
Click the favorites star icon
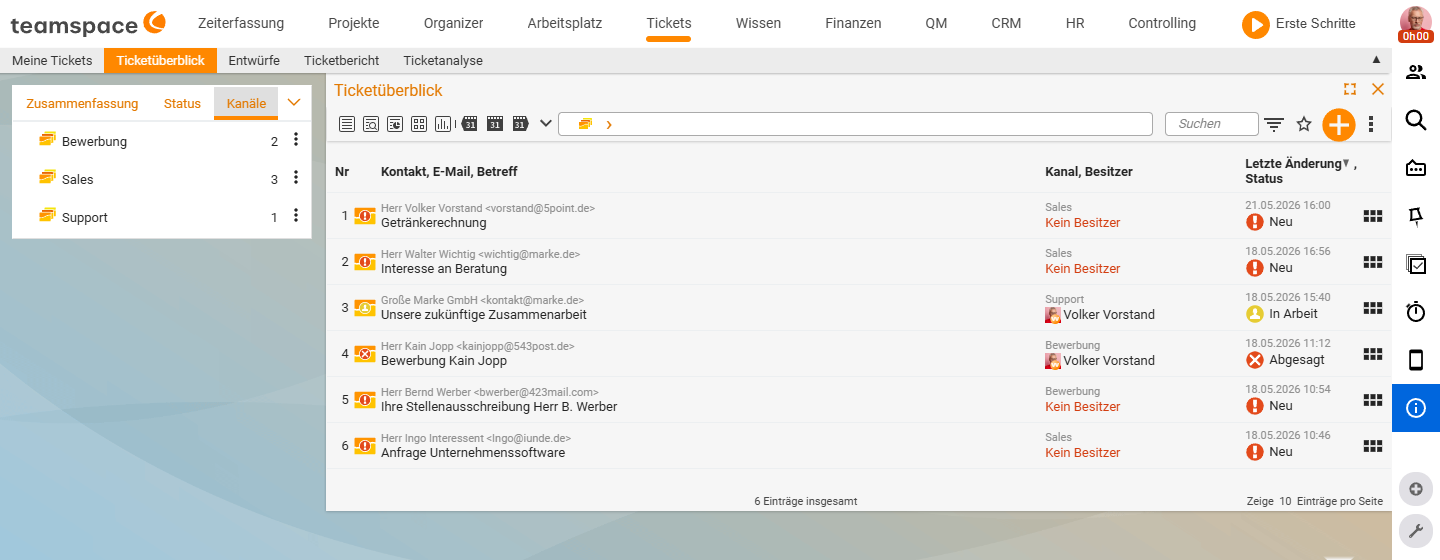click(1304, 124)
